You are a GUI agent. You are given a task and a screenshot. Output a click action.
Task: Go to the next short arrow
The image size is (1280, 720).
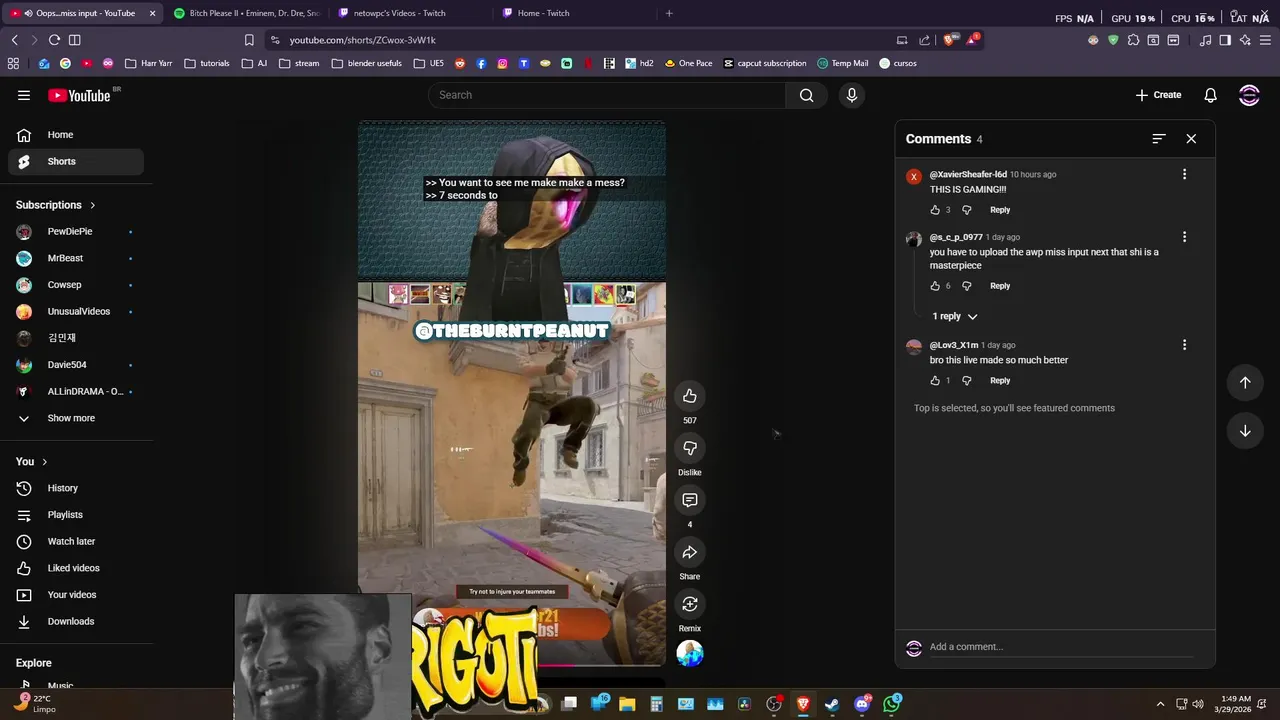(x=1245, y=431)
